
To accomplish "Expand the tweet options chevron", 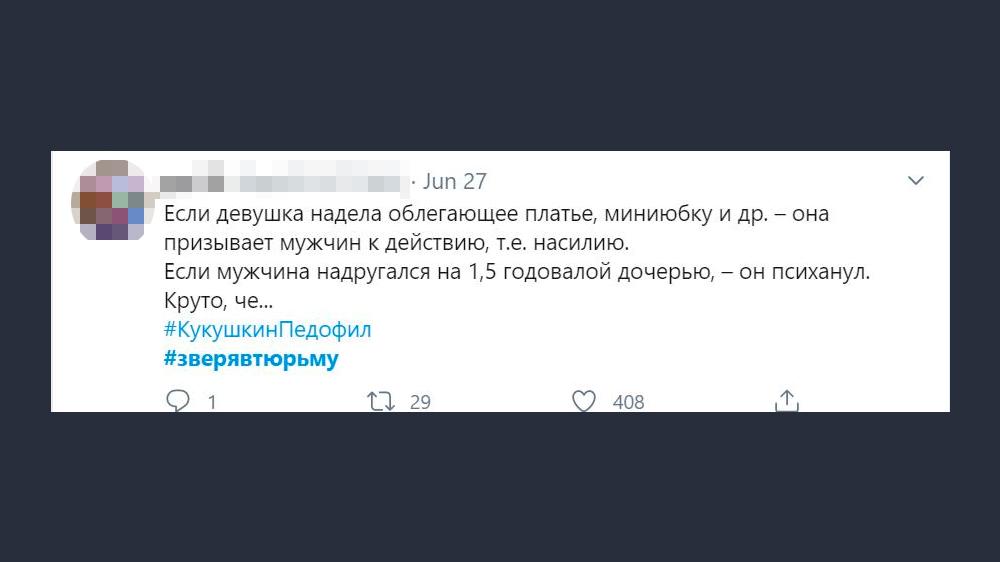I will (915, 181).
